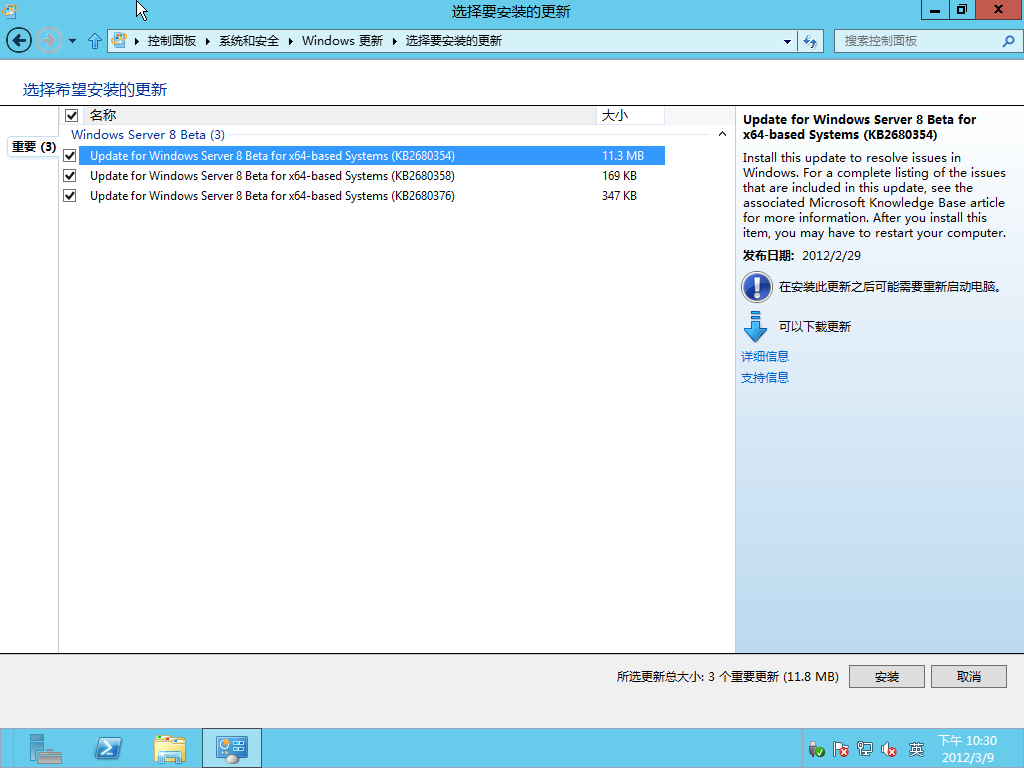This screenshot has height=768, width=1024.
Task: Click the address bar refresh button
Action: (810, 41)
